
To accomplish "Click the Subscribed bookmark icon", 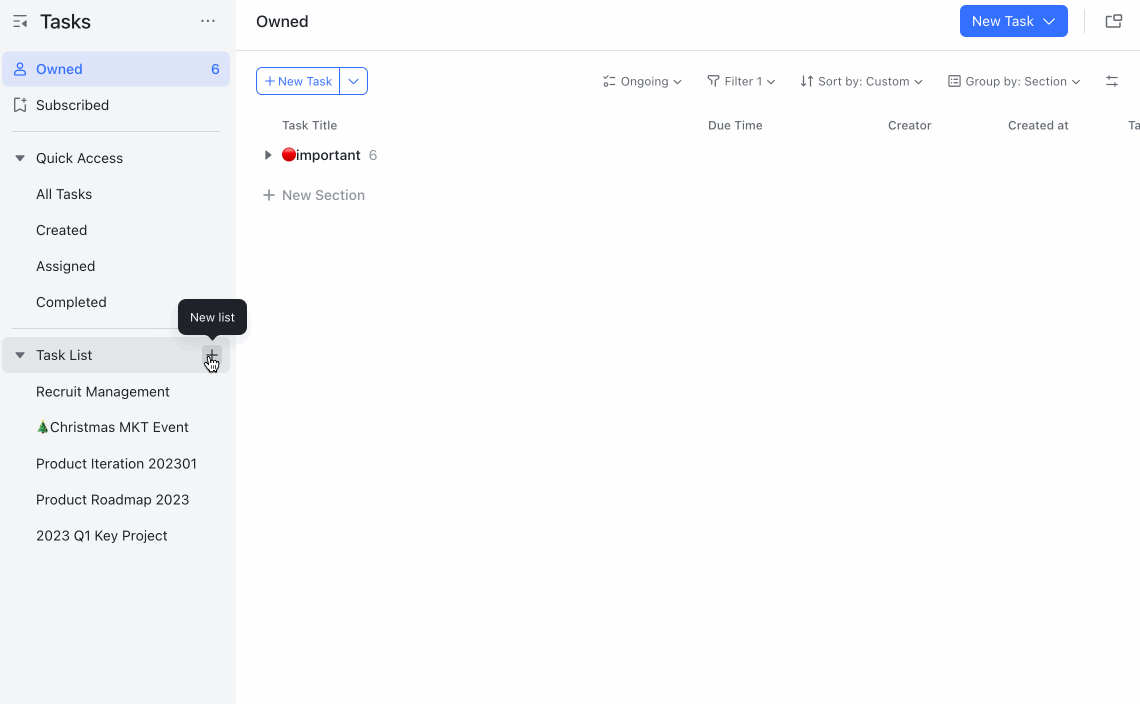I will tap(20, 105).
